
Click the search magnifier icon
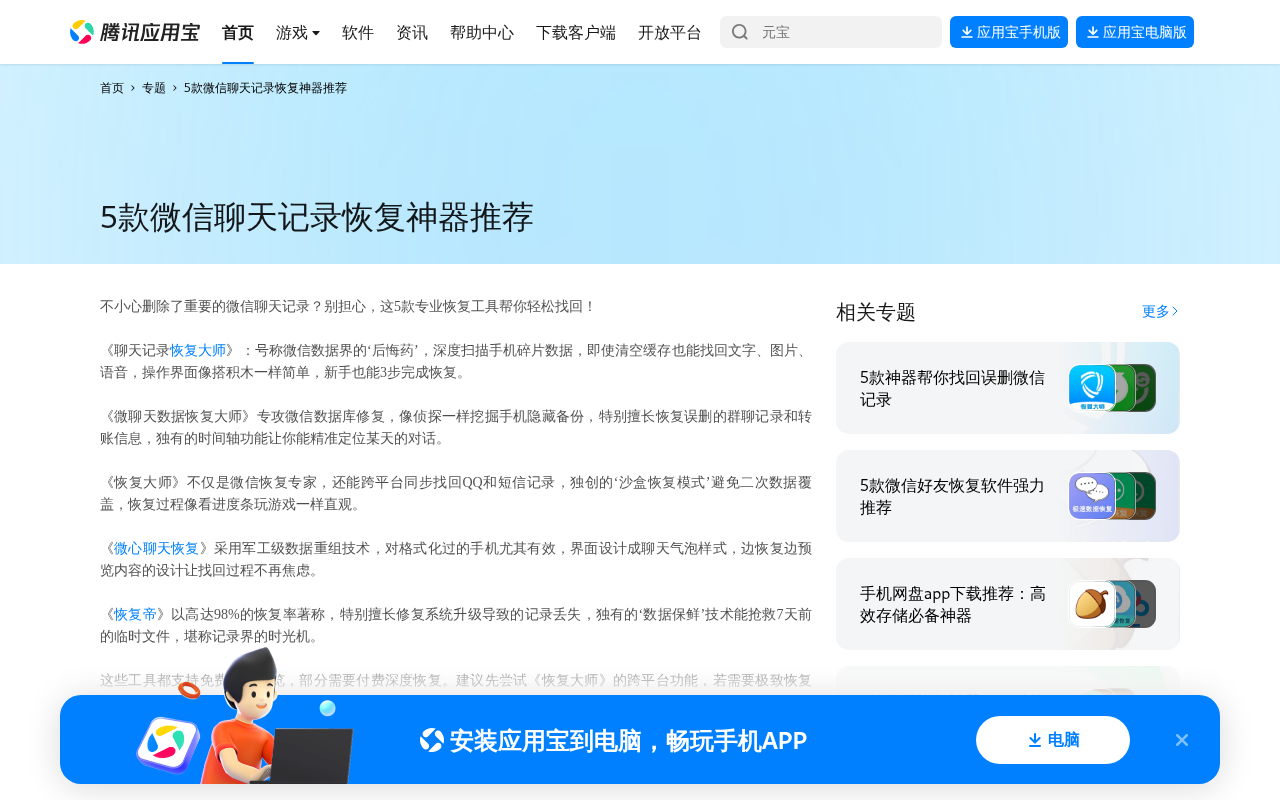740,32
